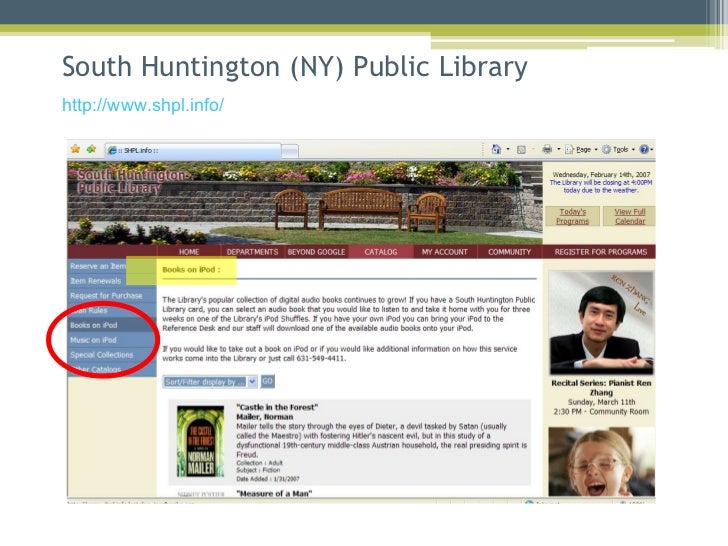The image size is (728, 546).
Task: Open the Sort/Filter display by dropdown
Action: pyautogui.click(x=210, y=382)
